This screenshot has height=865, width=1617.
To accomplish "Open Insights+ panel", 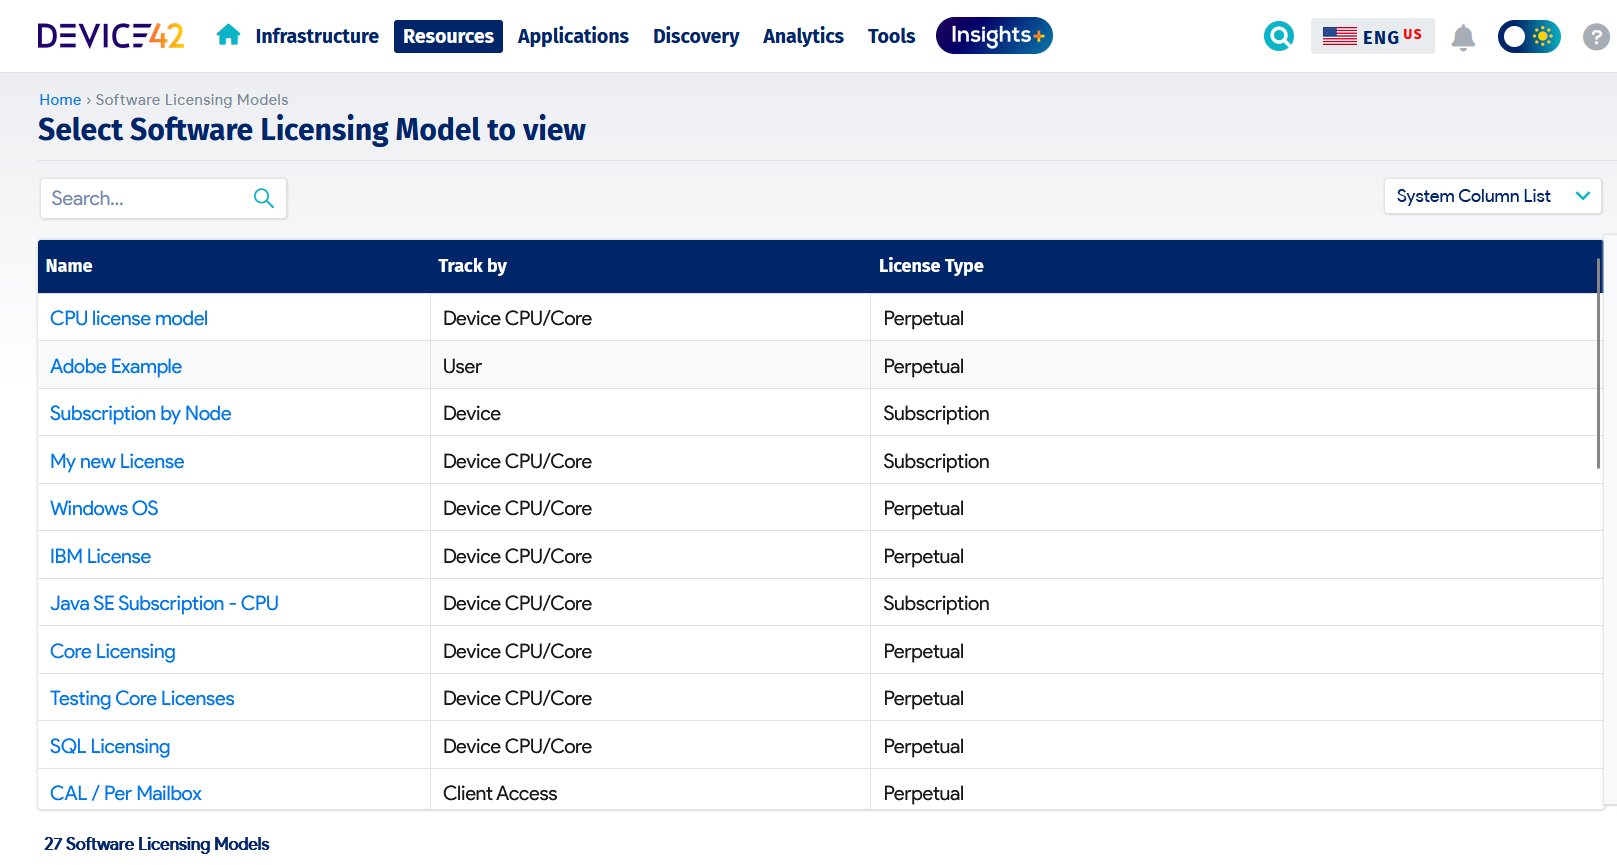I will [x=994, y=36].
